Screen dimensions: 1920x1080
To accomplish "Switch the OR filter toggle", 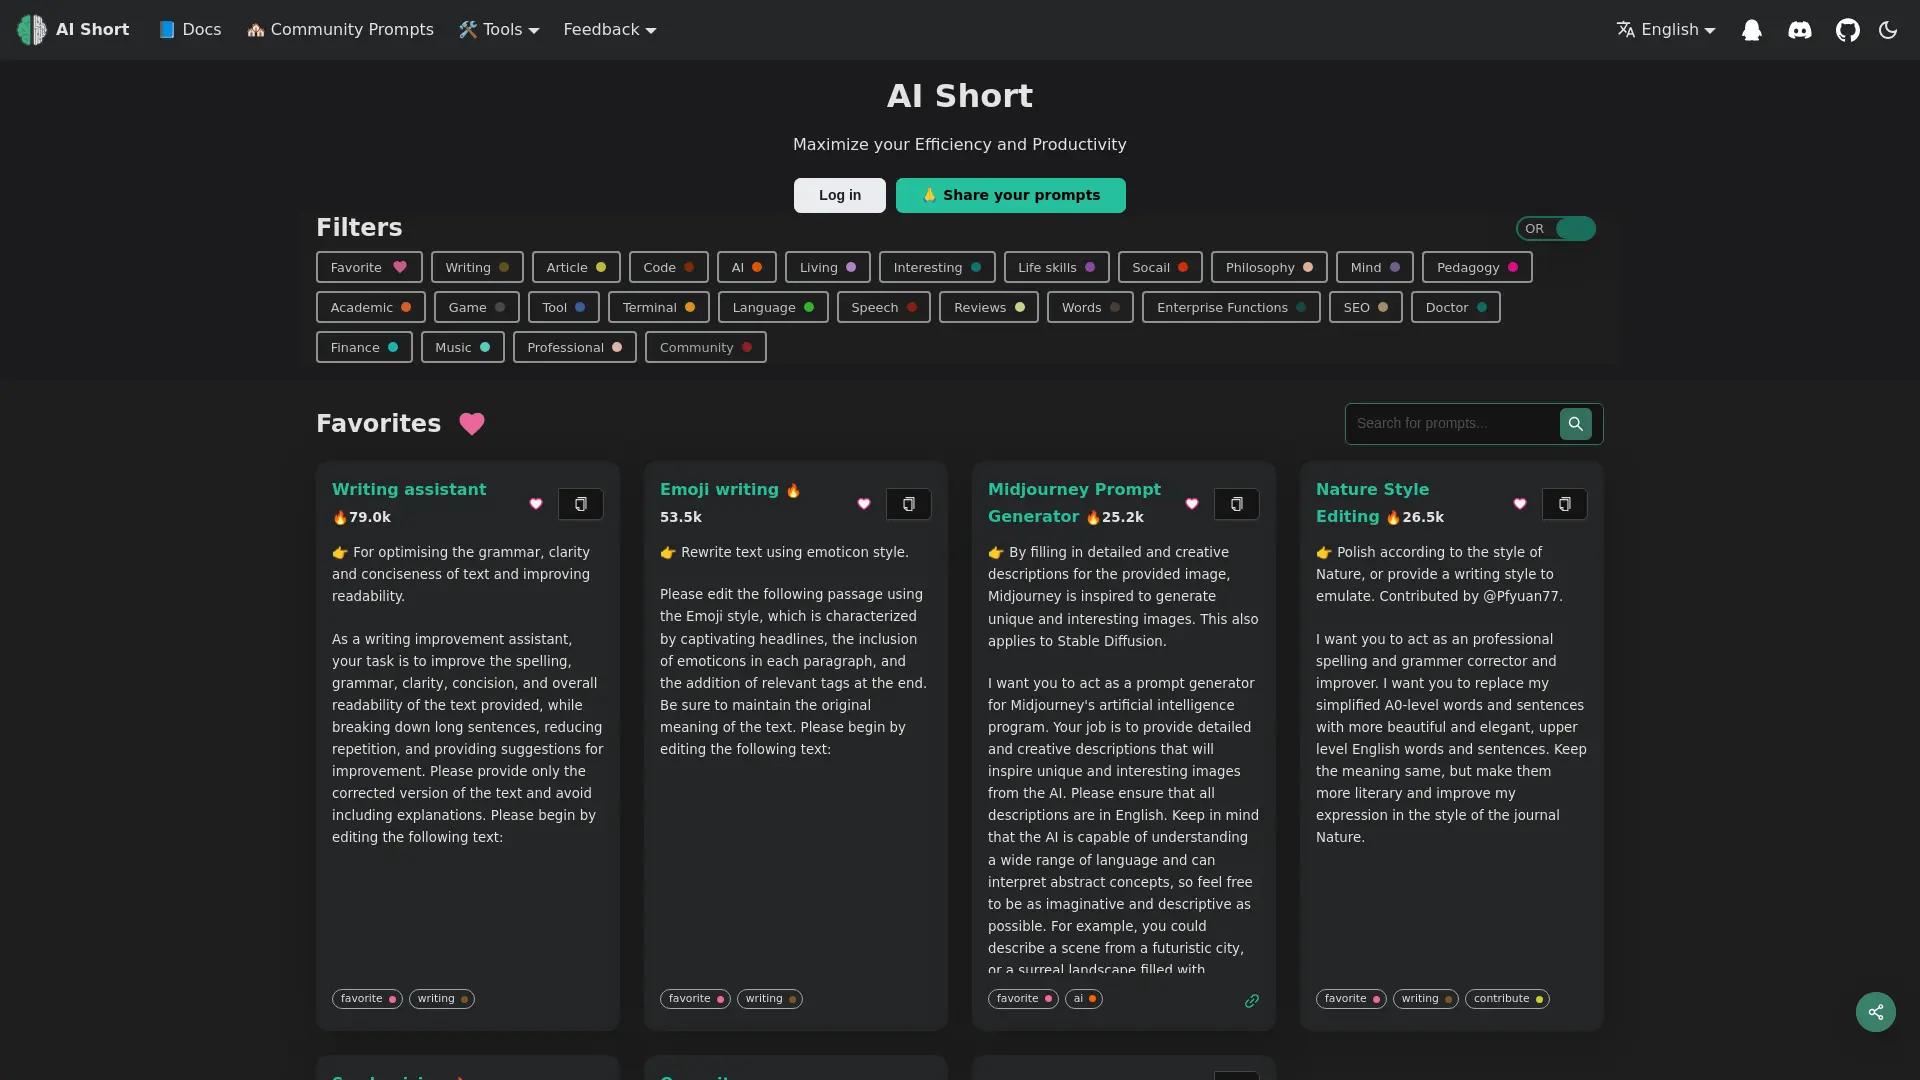I will (x=1555, y=228).
